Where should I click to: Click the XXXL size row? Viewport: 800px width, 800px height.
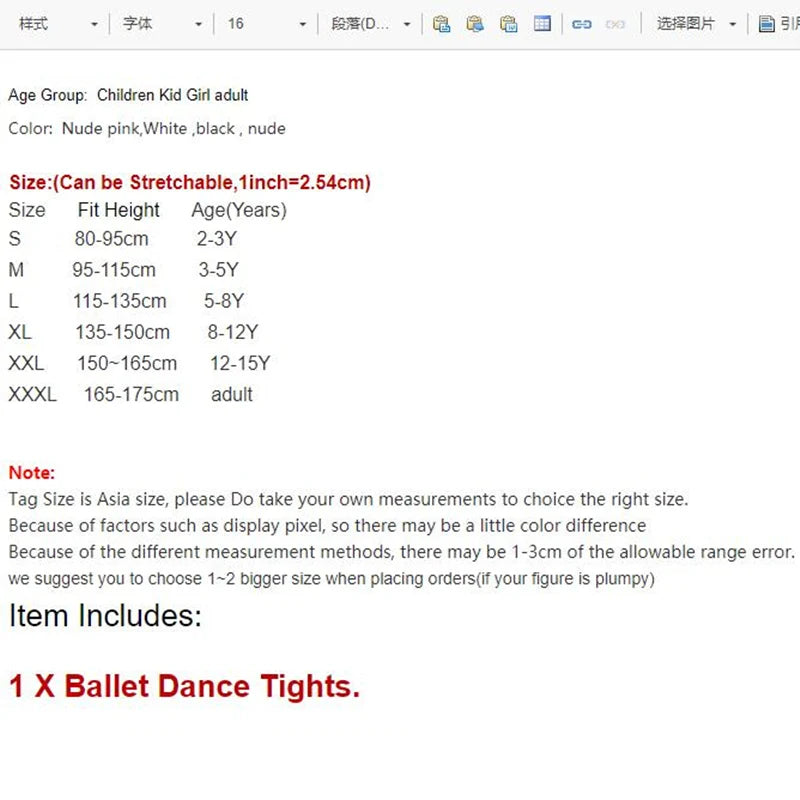130,395
